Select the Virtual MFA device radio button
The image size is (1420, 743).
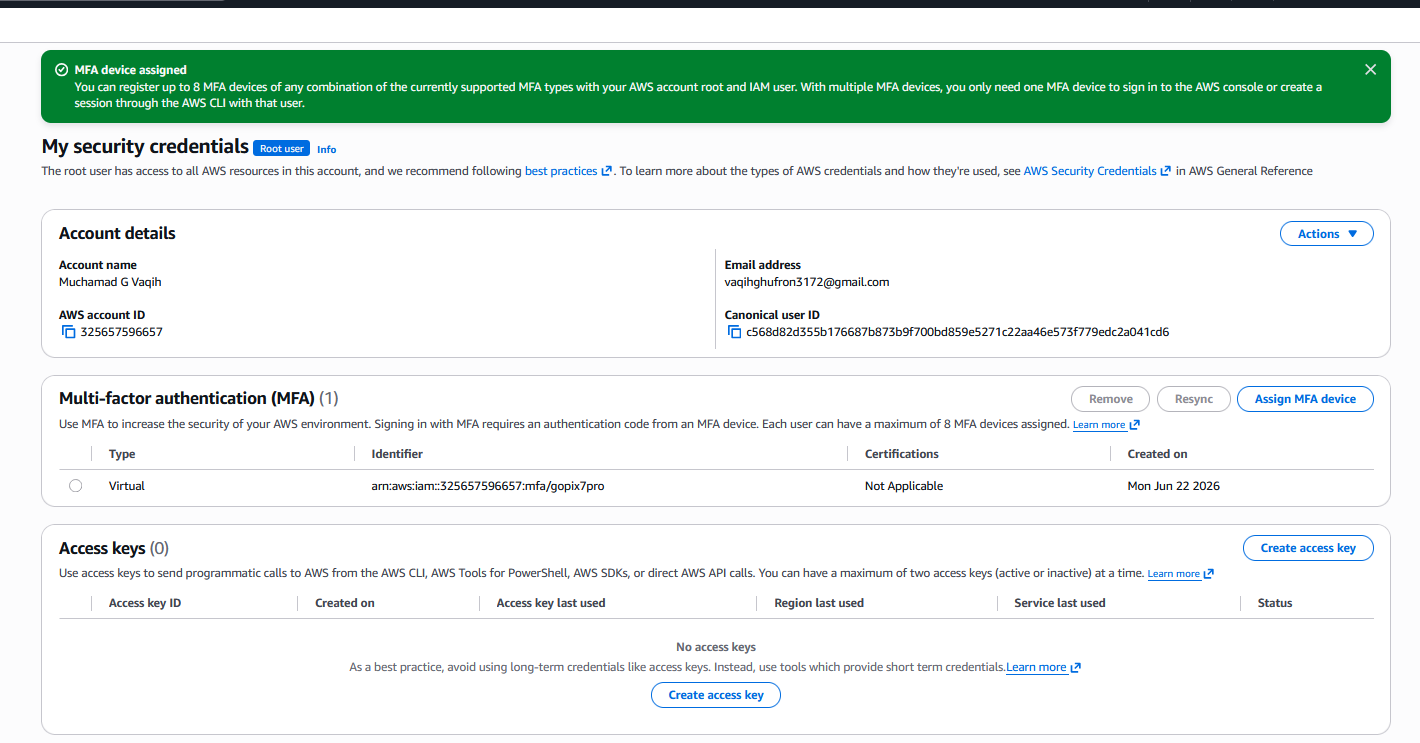coord(76,486)
